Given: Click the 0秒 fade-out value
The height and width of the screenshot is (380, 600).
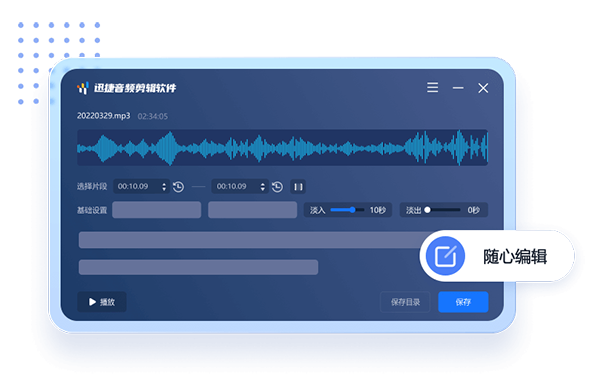Looking at the screenshot, I should tap(473, 210).
